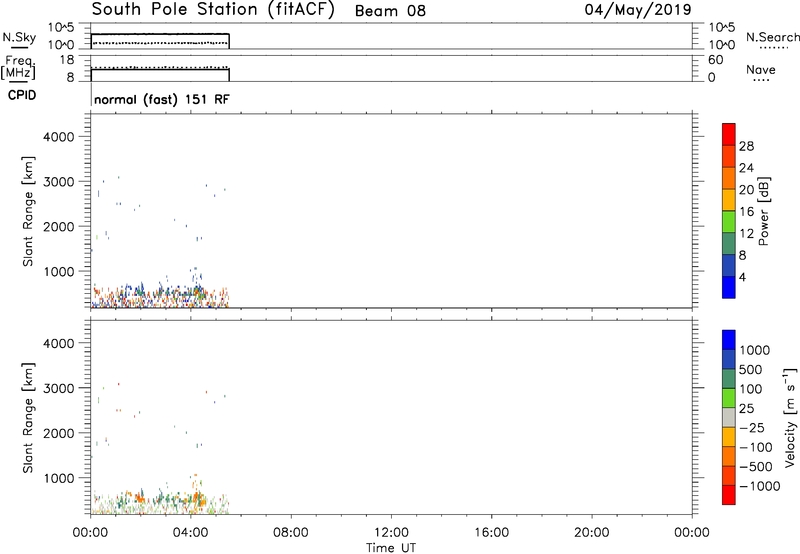Click the '18' tick on frequency axis
Image resolution: width=800 pixels, height=554 pixels.
(x=67, y=60)
